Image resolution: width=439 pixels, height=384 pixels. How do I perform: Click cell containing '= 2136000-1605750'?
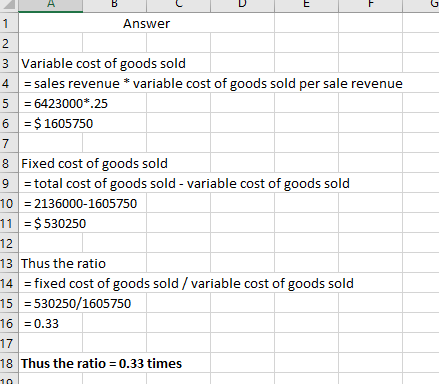(x=80, y=203)
